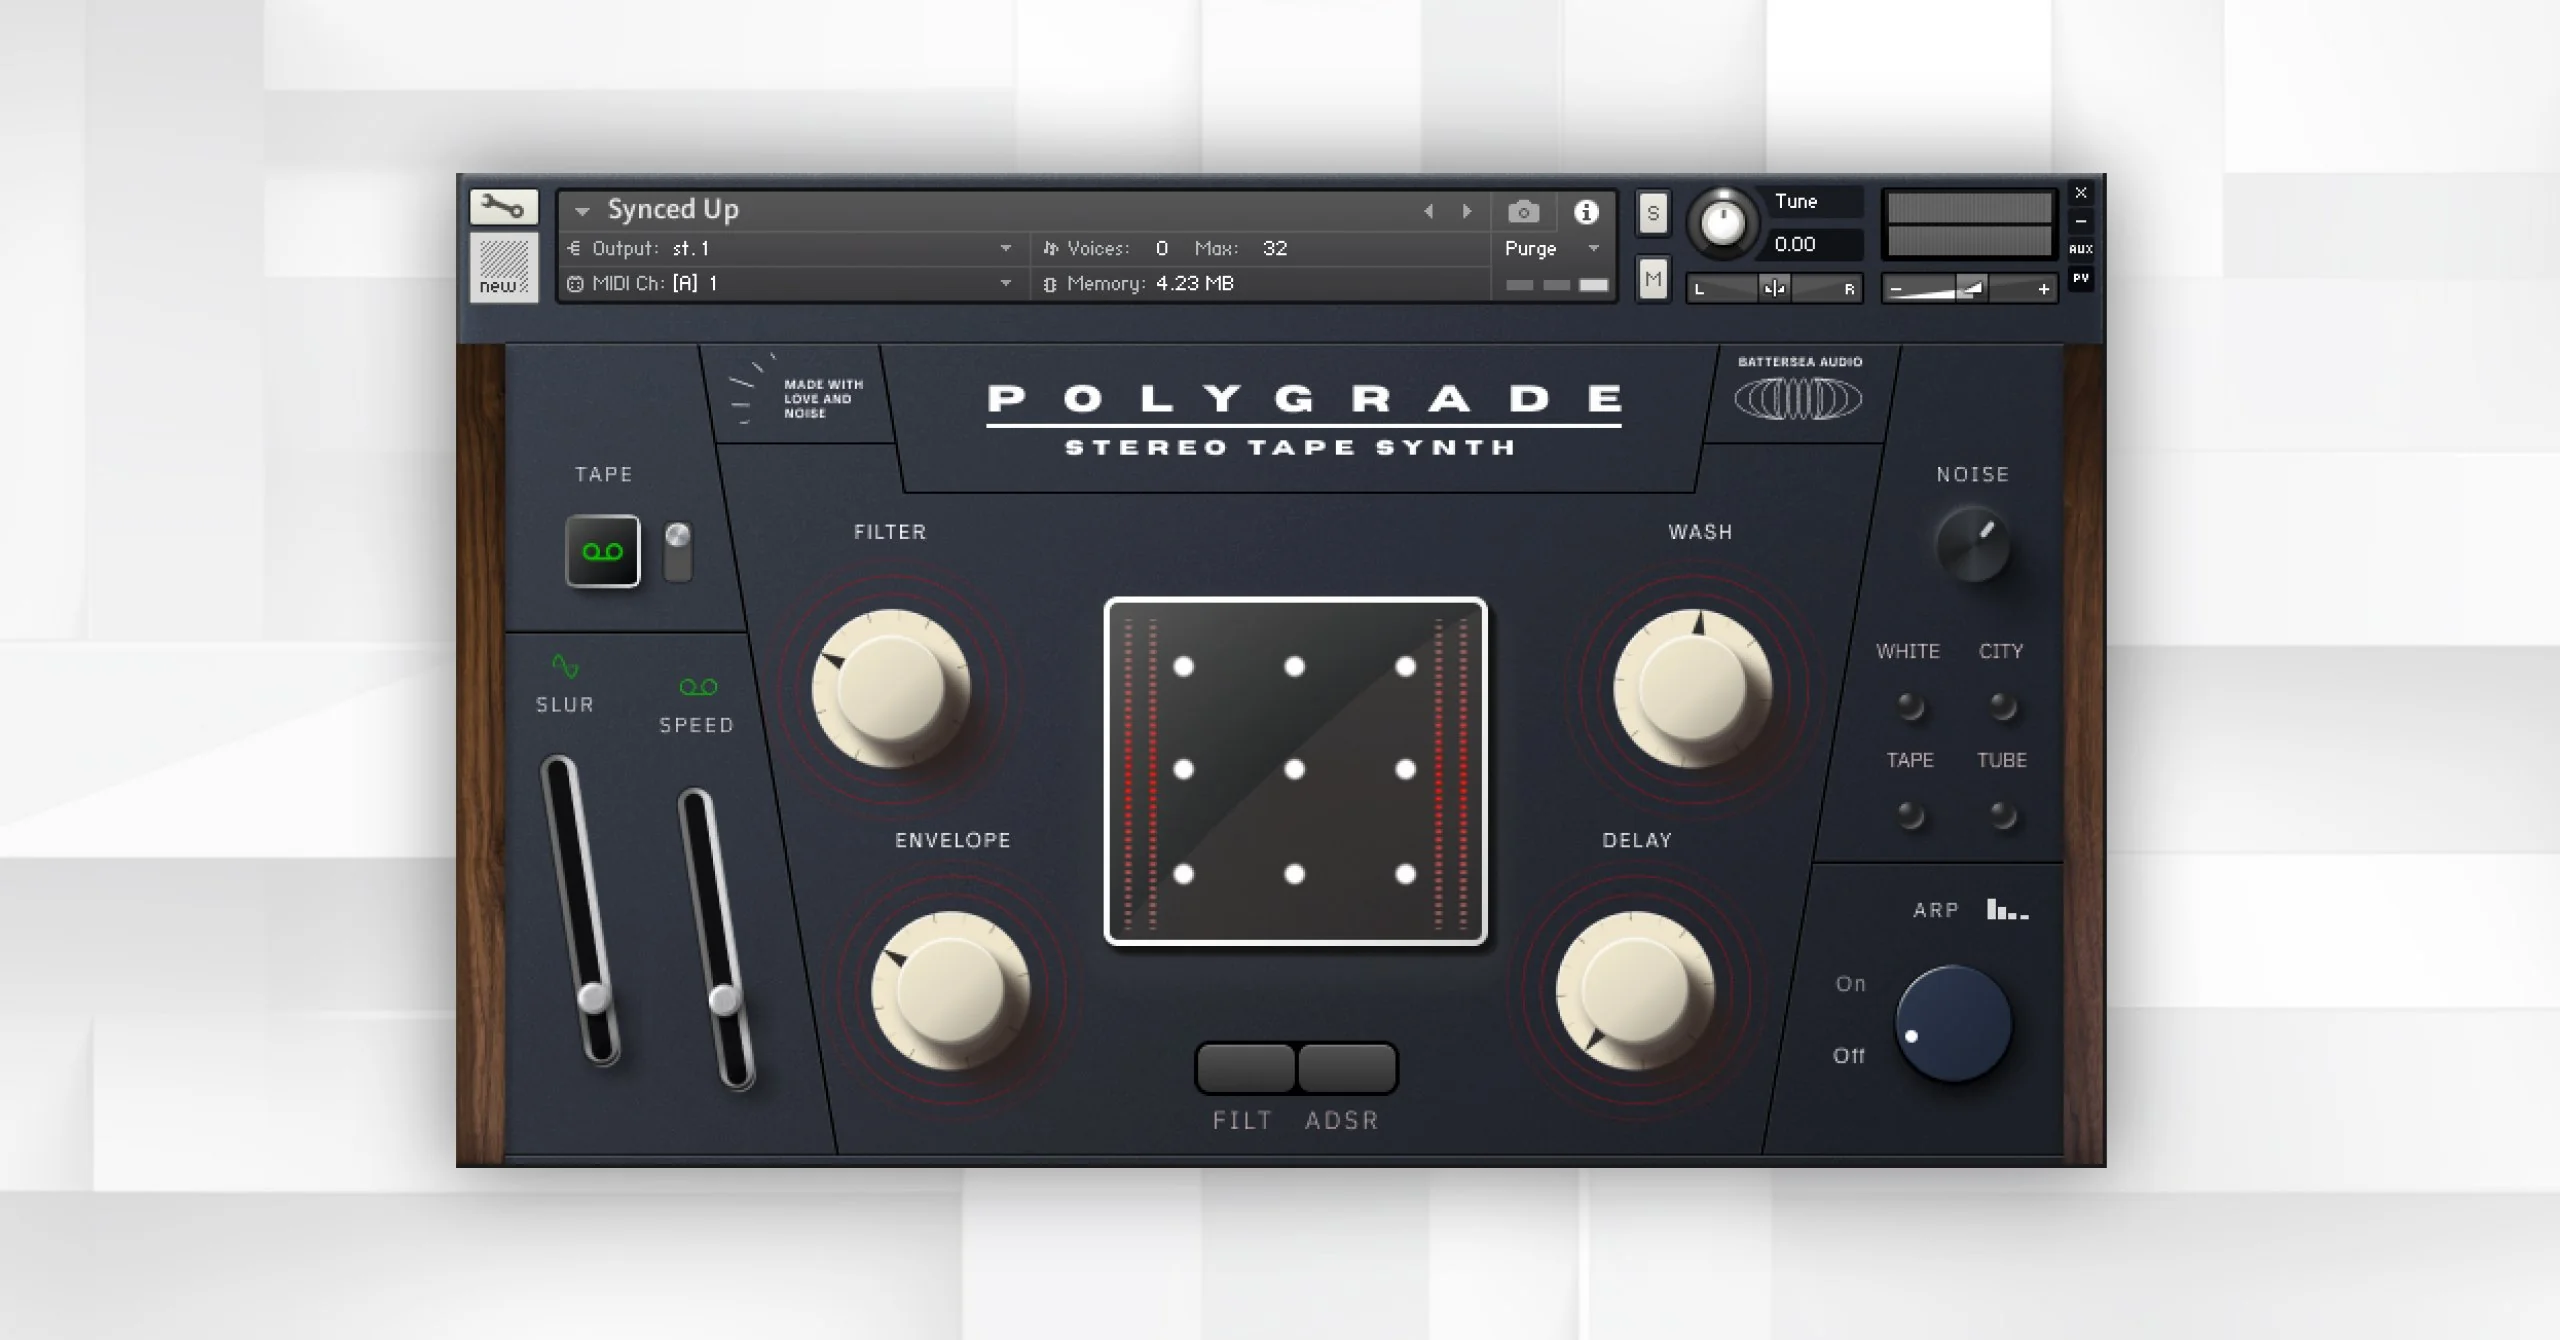The height and width of the screenshot is (1340, 2560).
Task: Click the ARP sequencer bars icon
Action: coord(2007,910)
